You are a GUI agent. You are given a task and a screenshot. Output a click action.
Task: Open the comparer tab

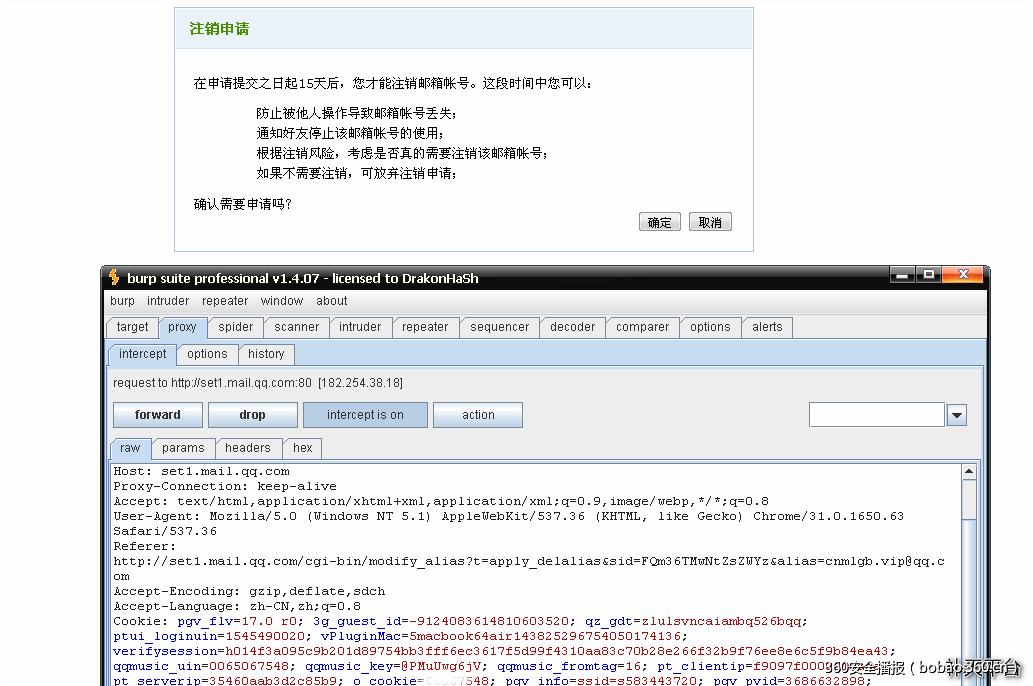(642, 327)
